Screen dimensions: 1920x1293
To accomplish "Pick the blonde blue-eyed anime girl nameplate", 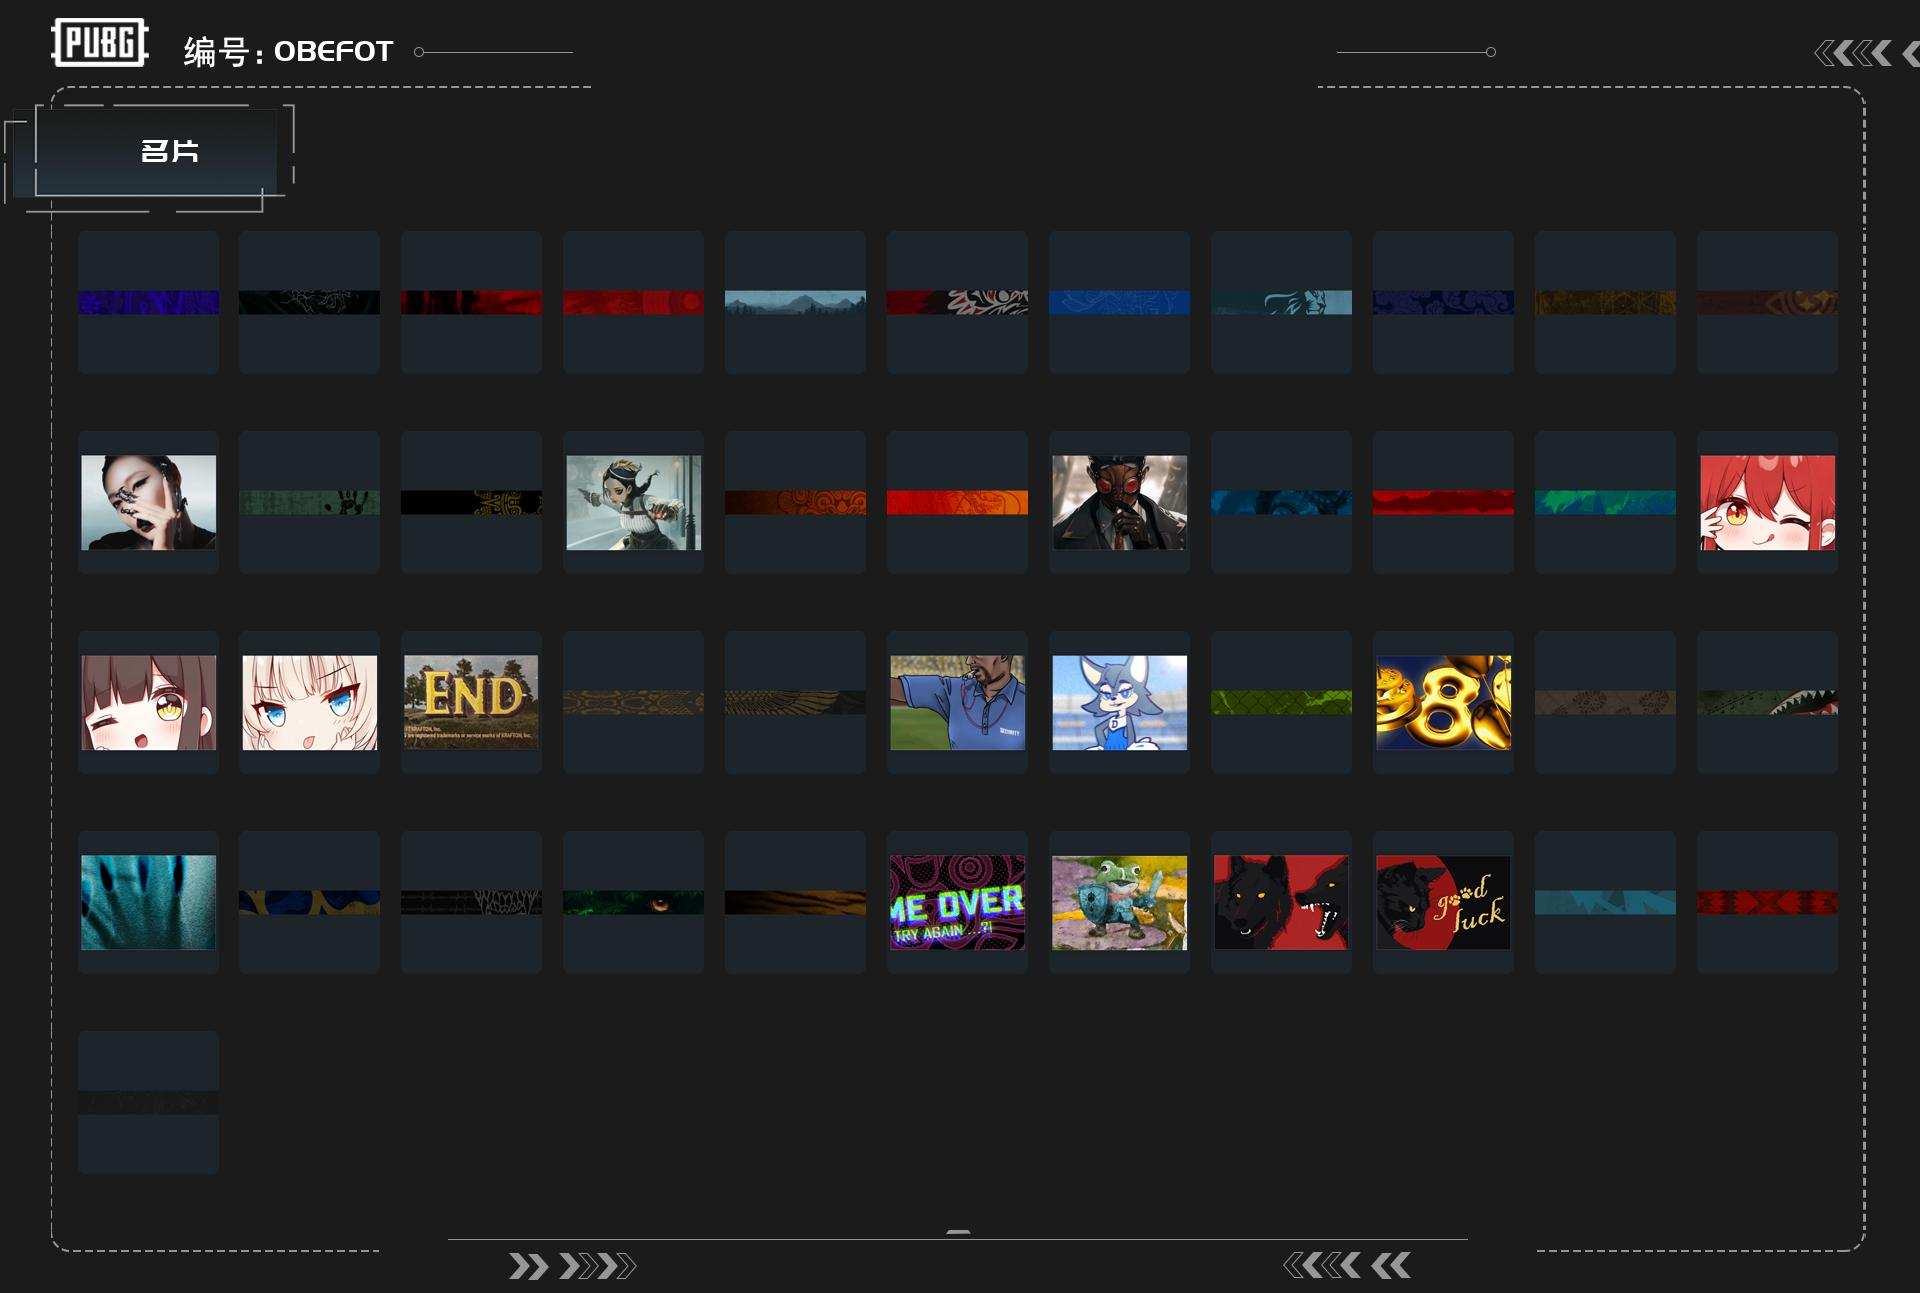I will pos(310,702).
